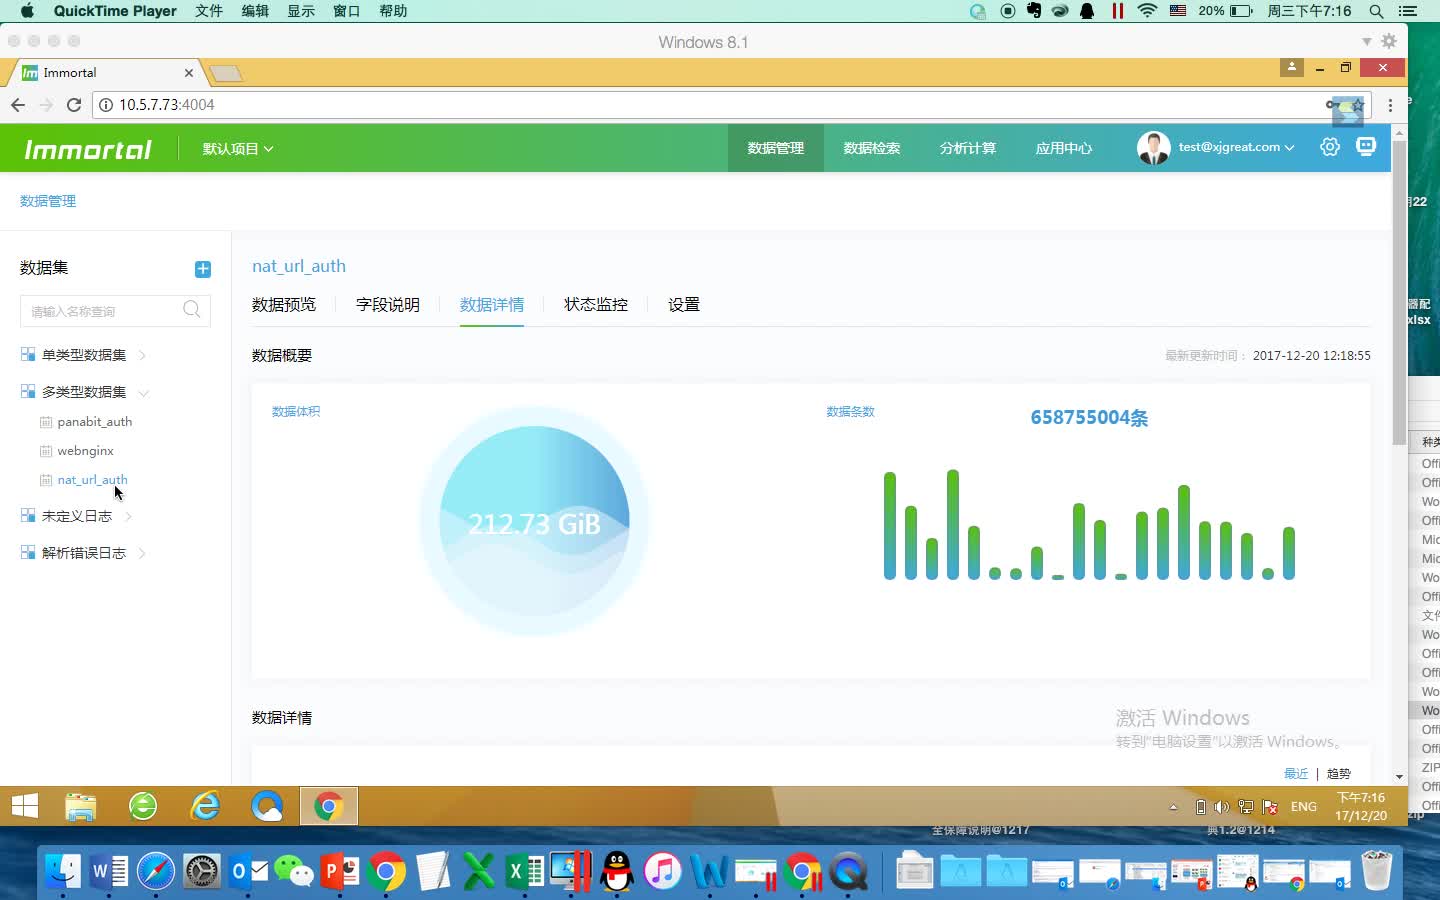
Task: Click the page vertical scrollbar
Action: click(1399, 293)
